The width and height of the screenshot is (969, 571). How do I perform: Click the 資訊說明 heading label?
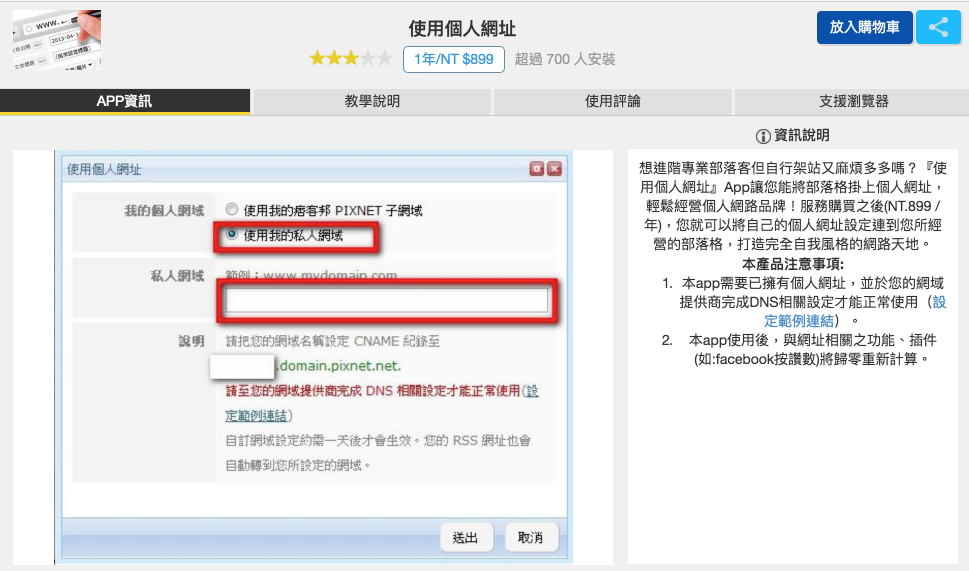click(802, 135)
